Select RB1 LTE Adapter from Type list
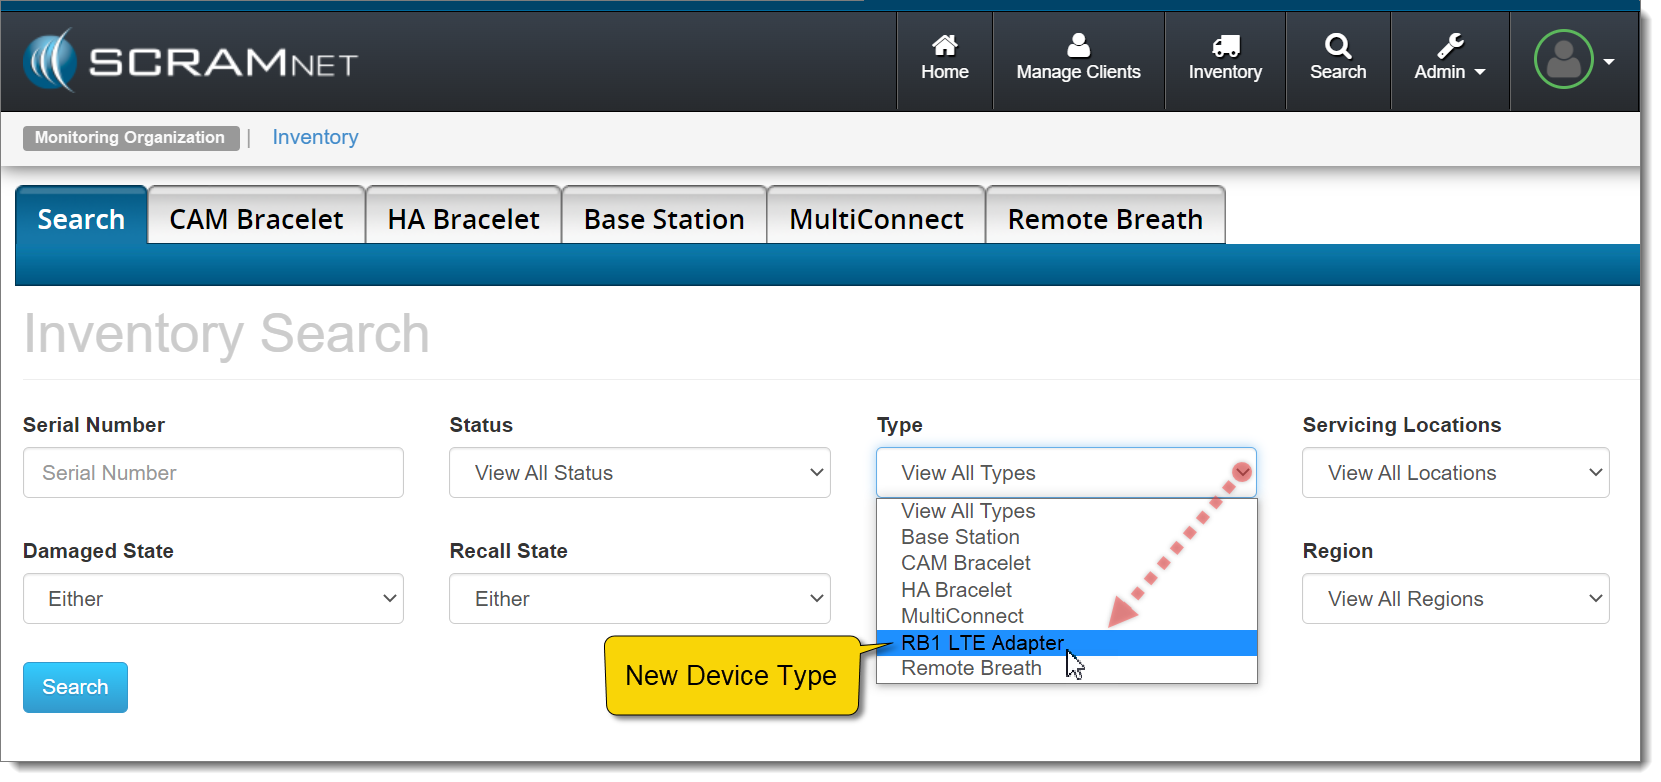 click(x=982, y=643)
